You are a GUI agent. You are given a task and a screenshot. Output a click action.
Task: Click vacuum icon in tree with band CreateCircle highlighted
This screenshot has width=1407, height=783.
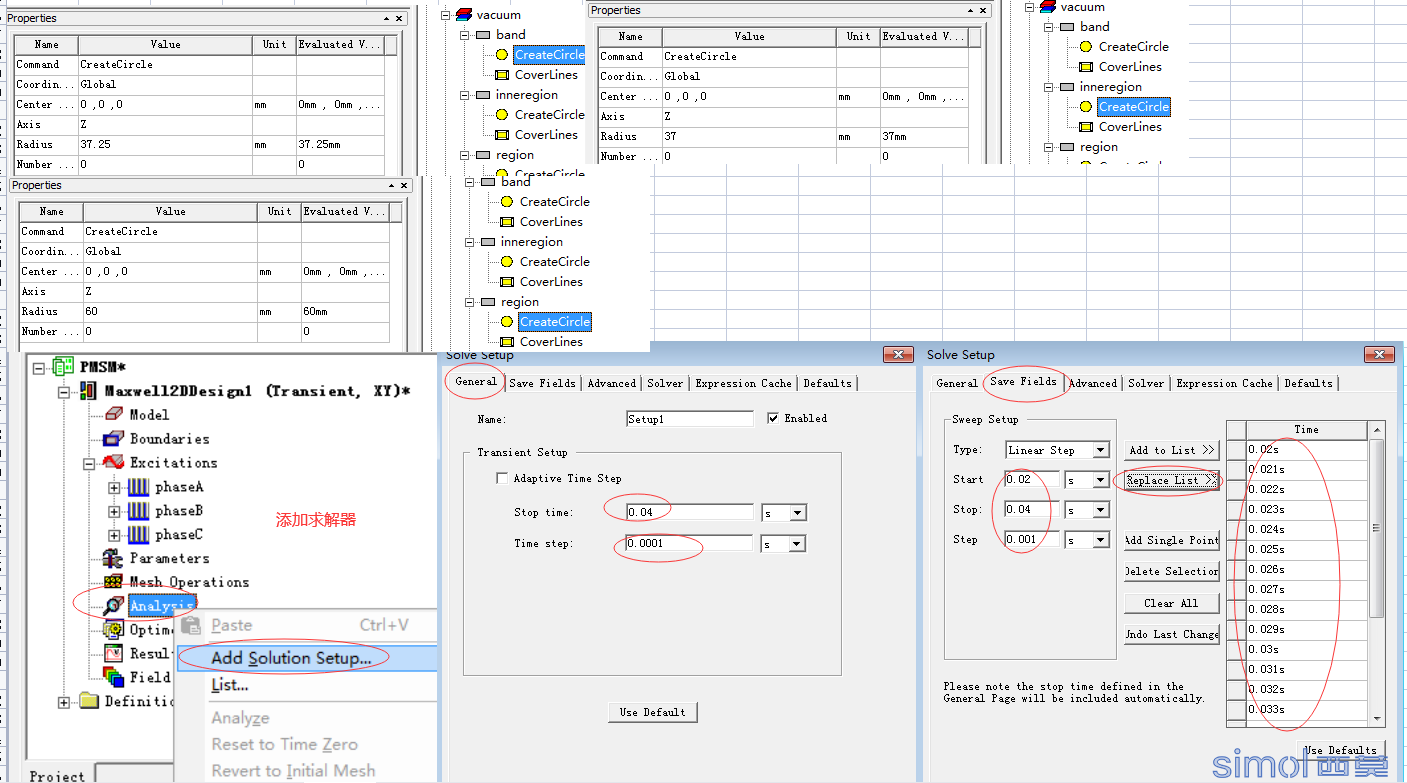tap(463, 14)
